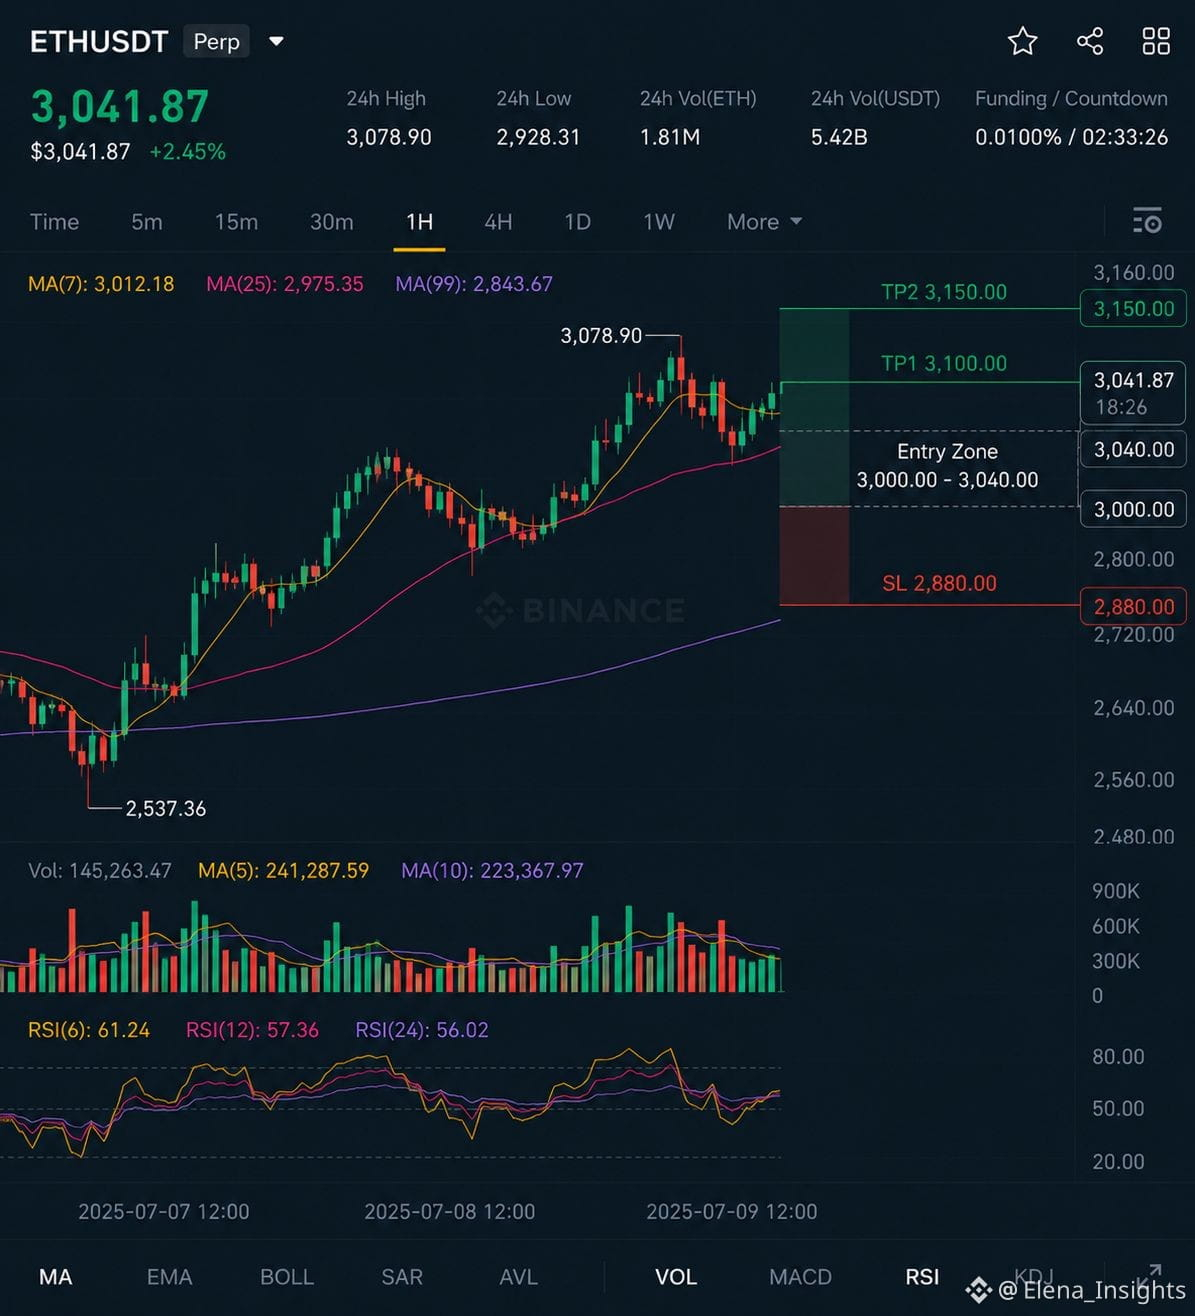Click the +2.45% price change value

coord(188,152)
